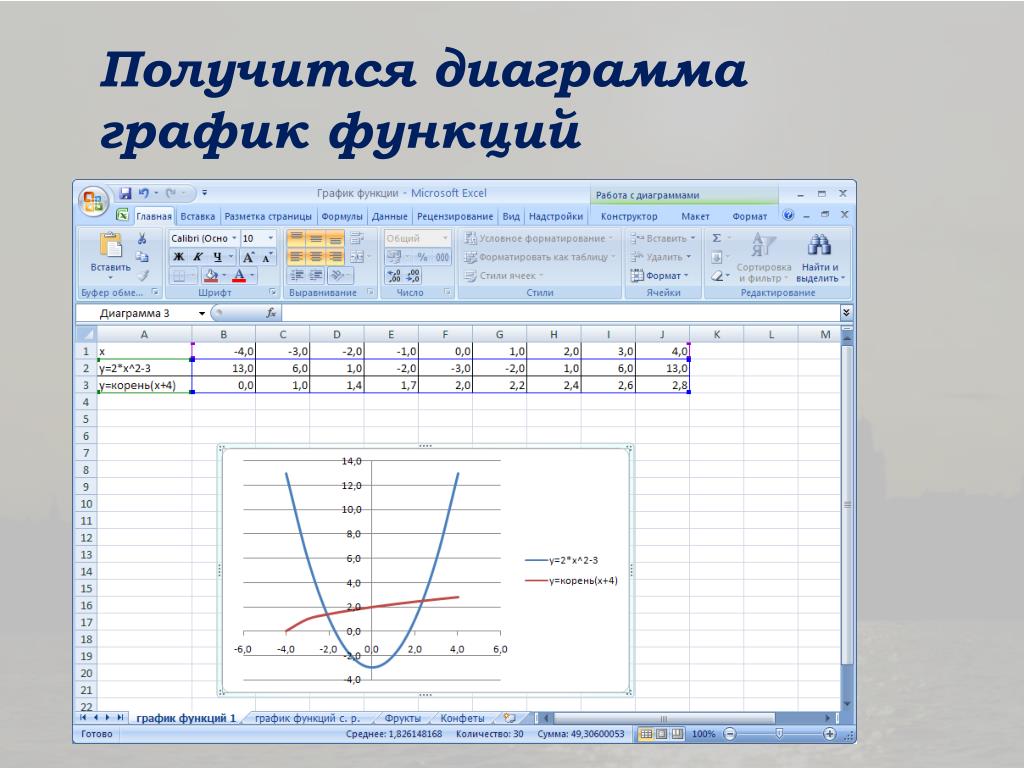Switch to page layout view in status bar
The image size is (1024, 768).
coord(661,734)
